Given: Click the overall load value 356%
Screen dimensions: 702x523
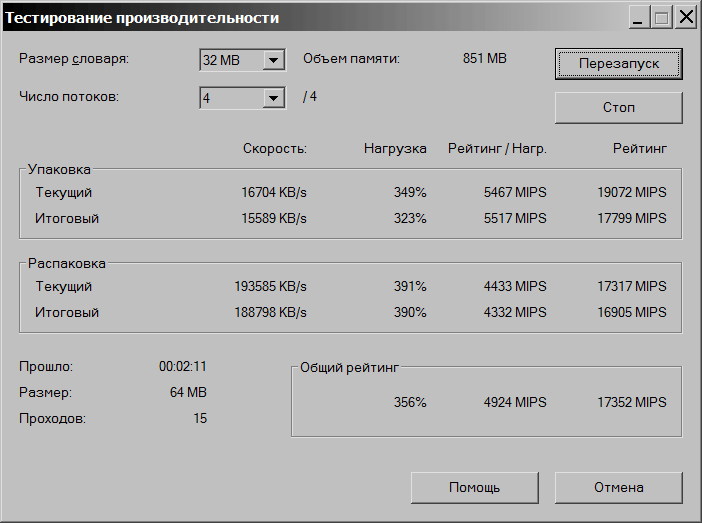Looking at the screenshot, I should (410, 402).
